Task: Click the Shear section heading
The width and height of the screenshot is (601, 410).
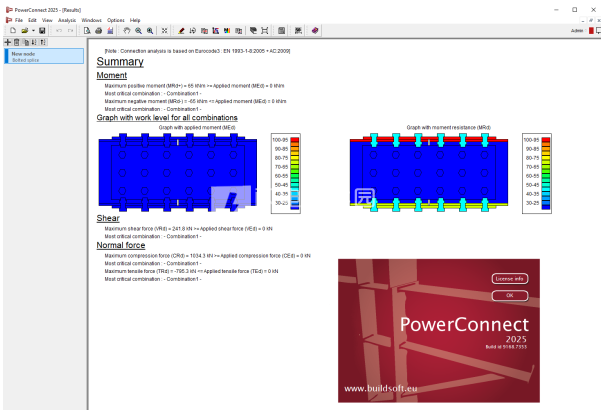Action: [108, 218]
